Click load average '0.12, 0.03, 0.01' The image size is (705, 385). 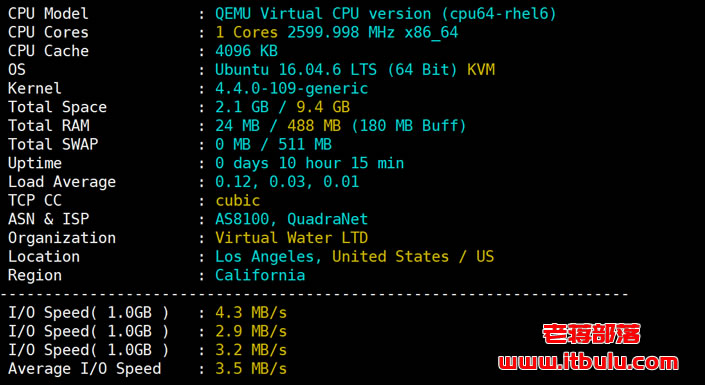(287, 182)
